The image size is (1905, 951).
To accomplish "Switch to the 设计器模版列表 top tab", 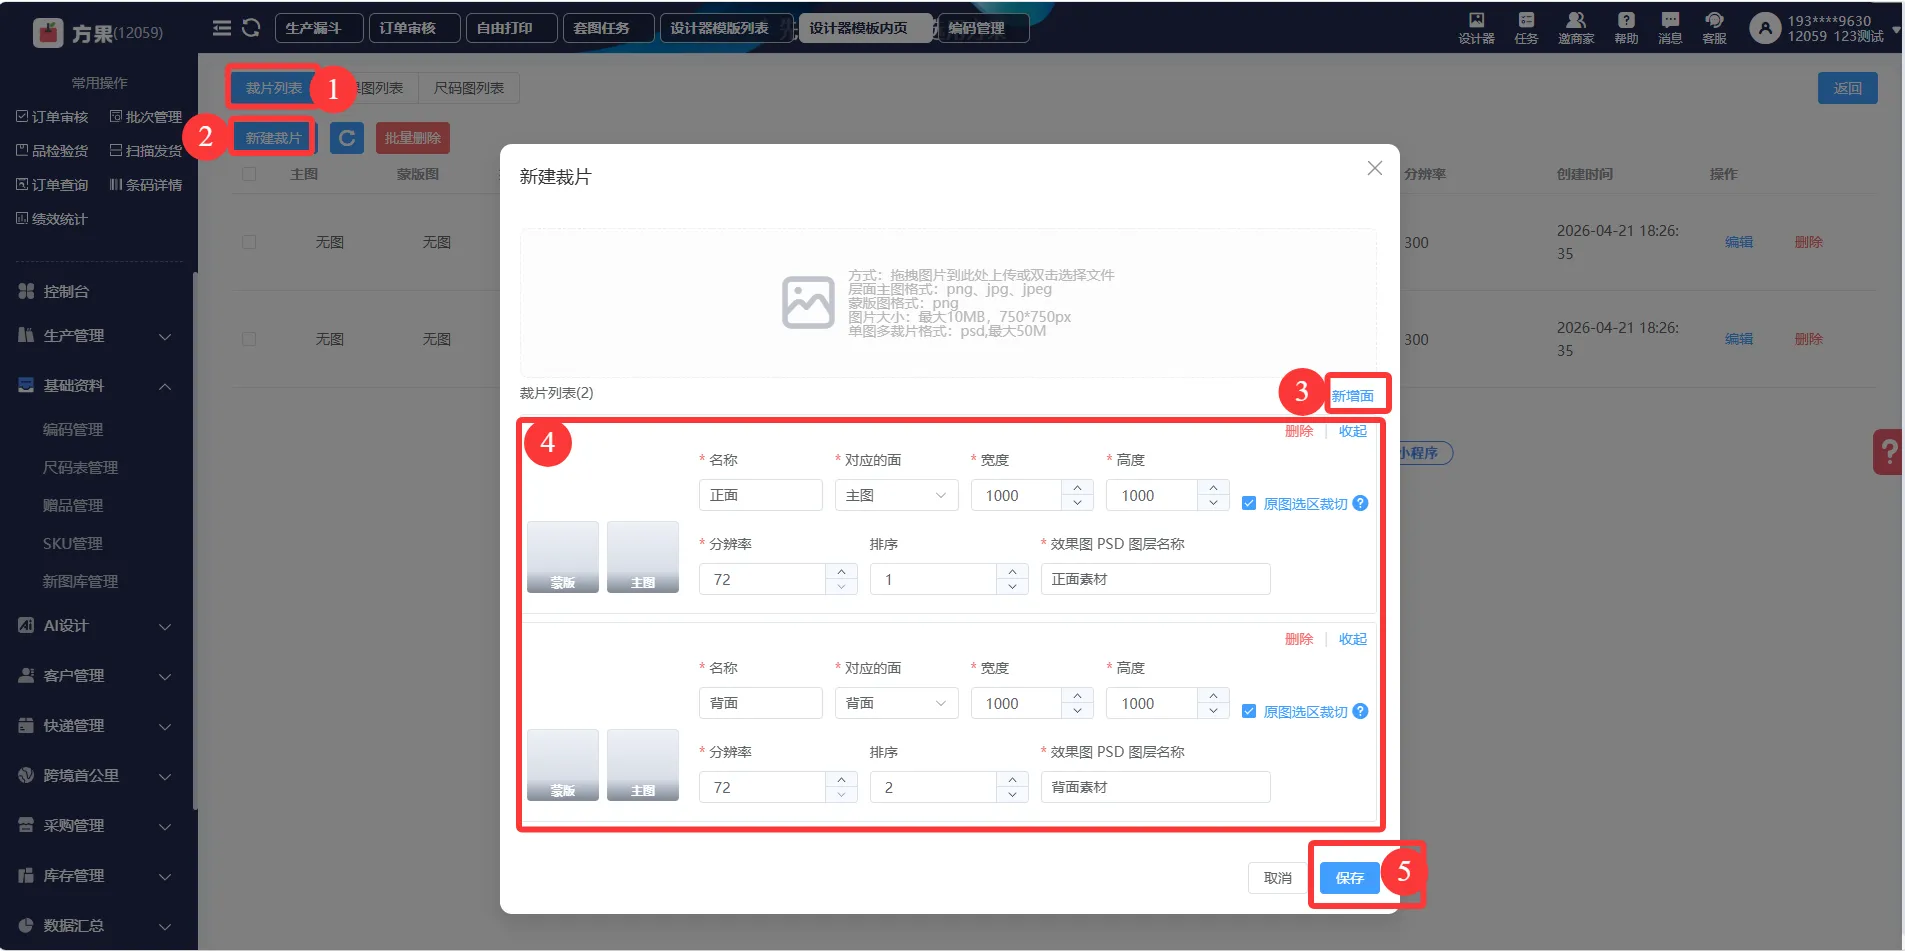I will 726,28.
